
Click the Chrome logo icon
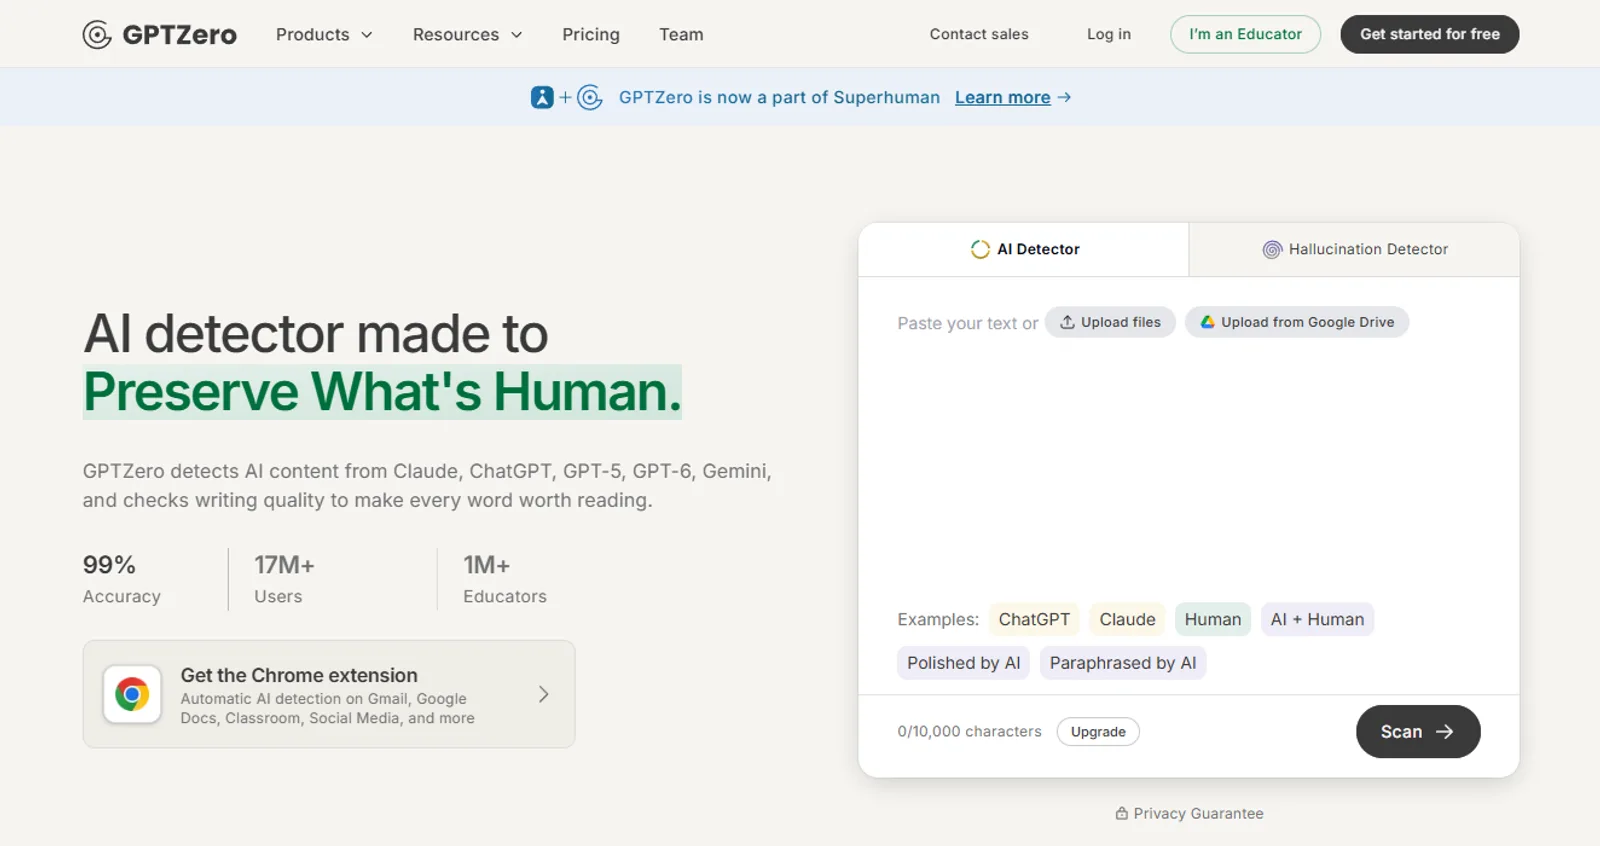click(x=132, y=694)
